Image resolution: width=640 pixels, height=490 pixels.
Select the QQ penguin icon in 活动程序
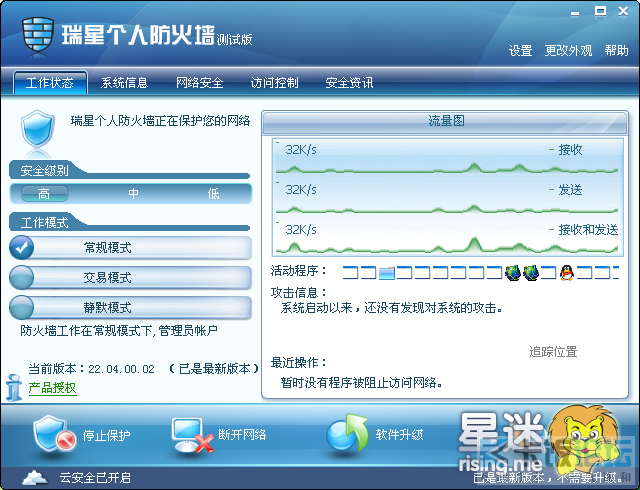coord(567,272)
